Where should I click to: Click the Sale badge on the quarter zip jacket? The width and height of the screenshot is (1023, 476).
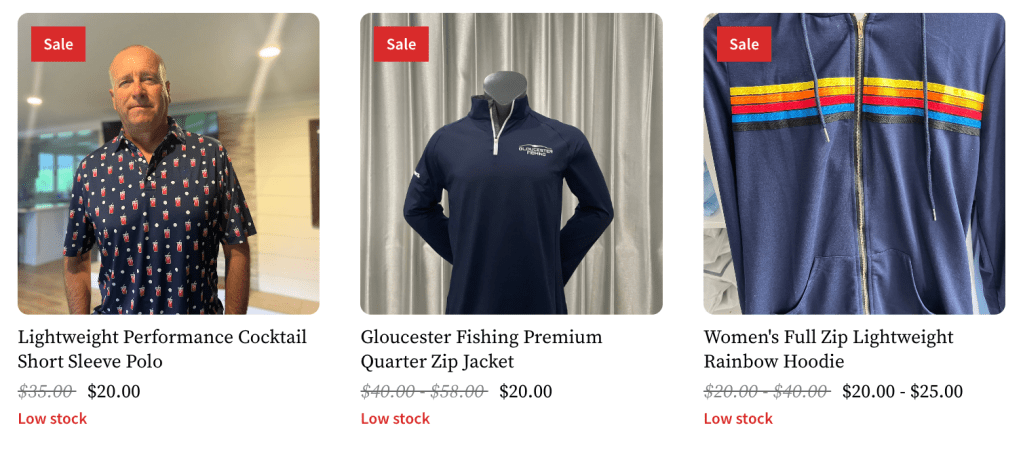tap(401, 44)
